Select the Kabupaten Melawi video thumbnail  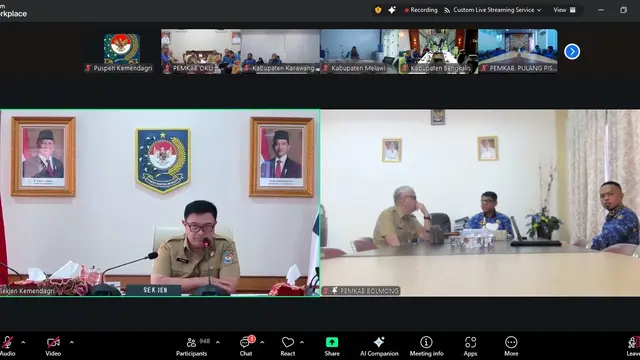[x=359, y=51]
